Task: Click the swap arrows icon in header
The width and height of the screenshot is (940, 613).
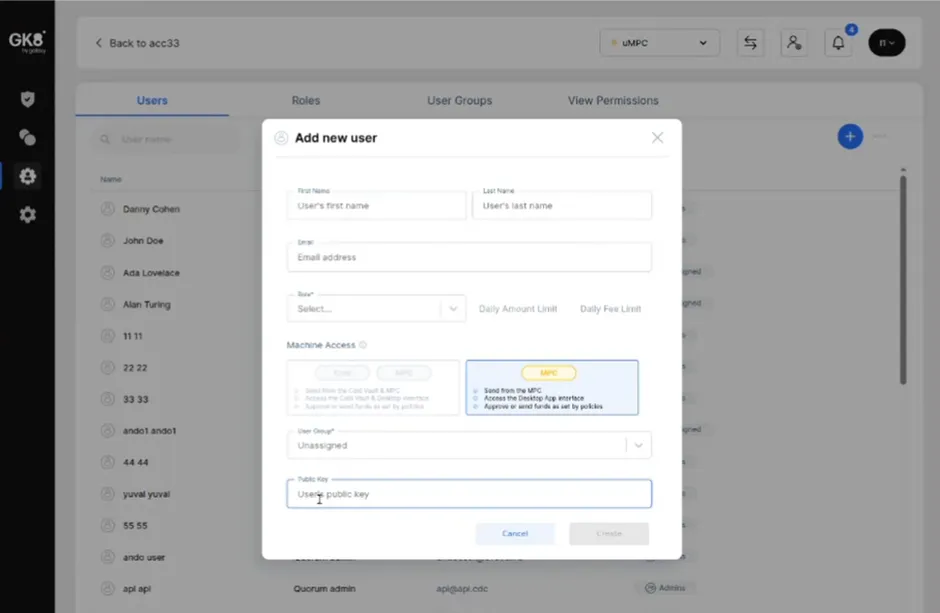Action: 750,43
